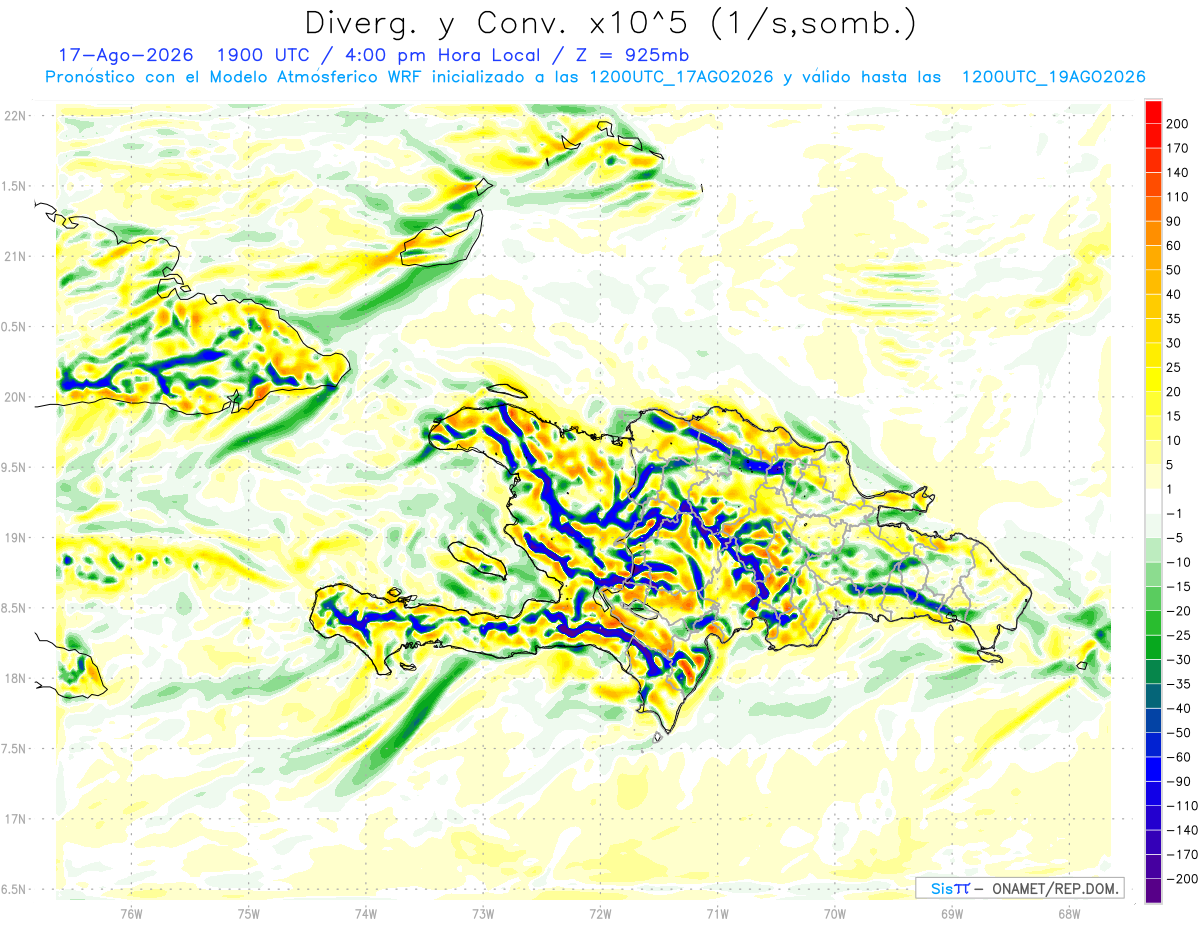Click the '-200' value on the color scale
Image resolution: width=1200 pixels, height=927 pixels.
[x=1181, y=878]
